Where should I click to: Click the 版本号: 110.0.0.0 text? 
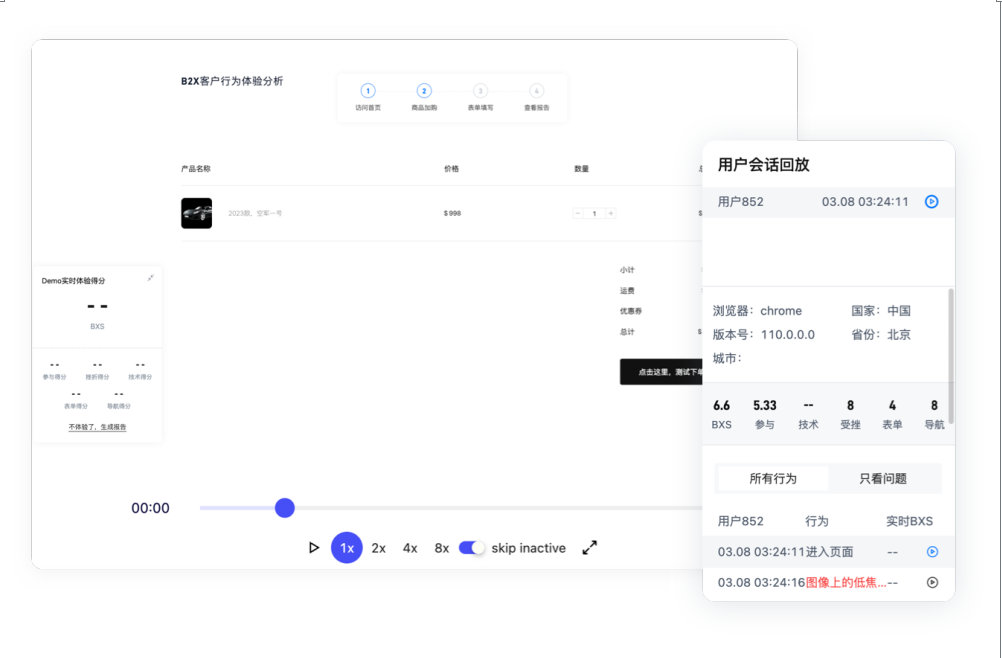[x=764, y=335]
